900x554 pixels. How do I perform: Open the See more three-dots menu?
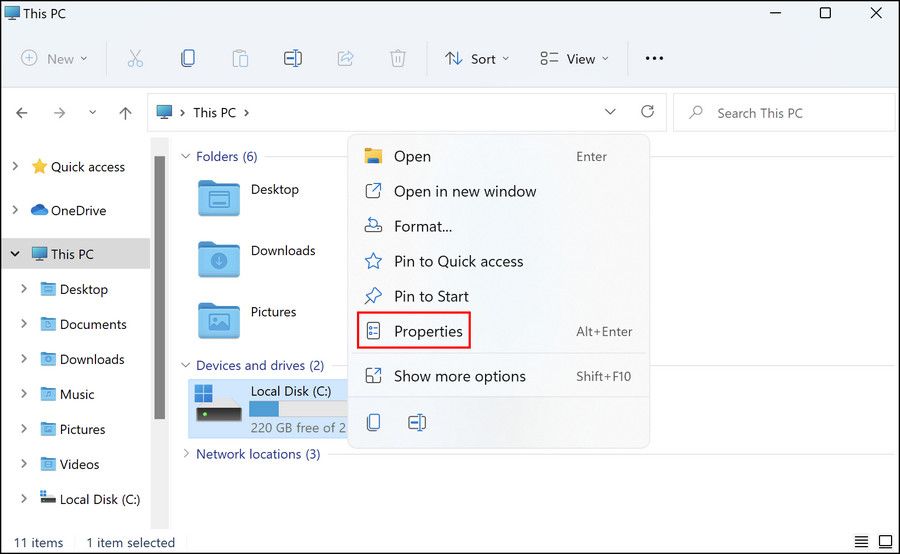point(654,58)
